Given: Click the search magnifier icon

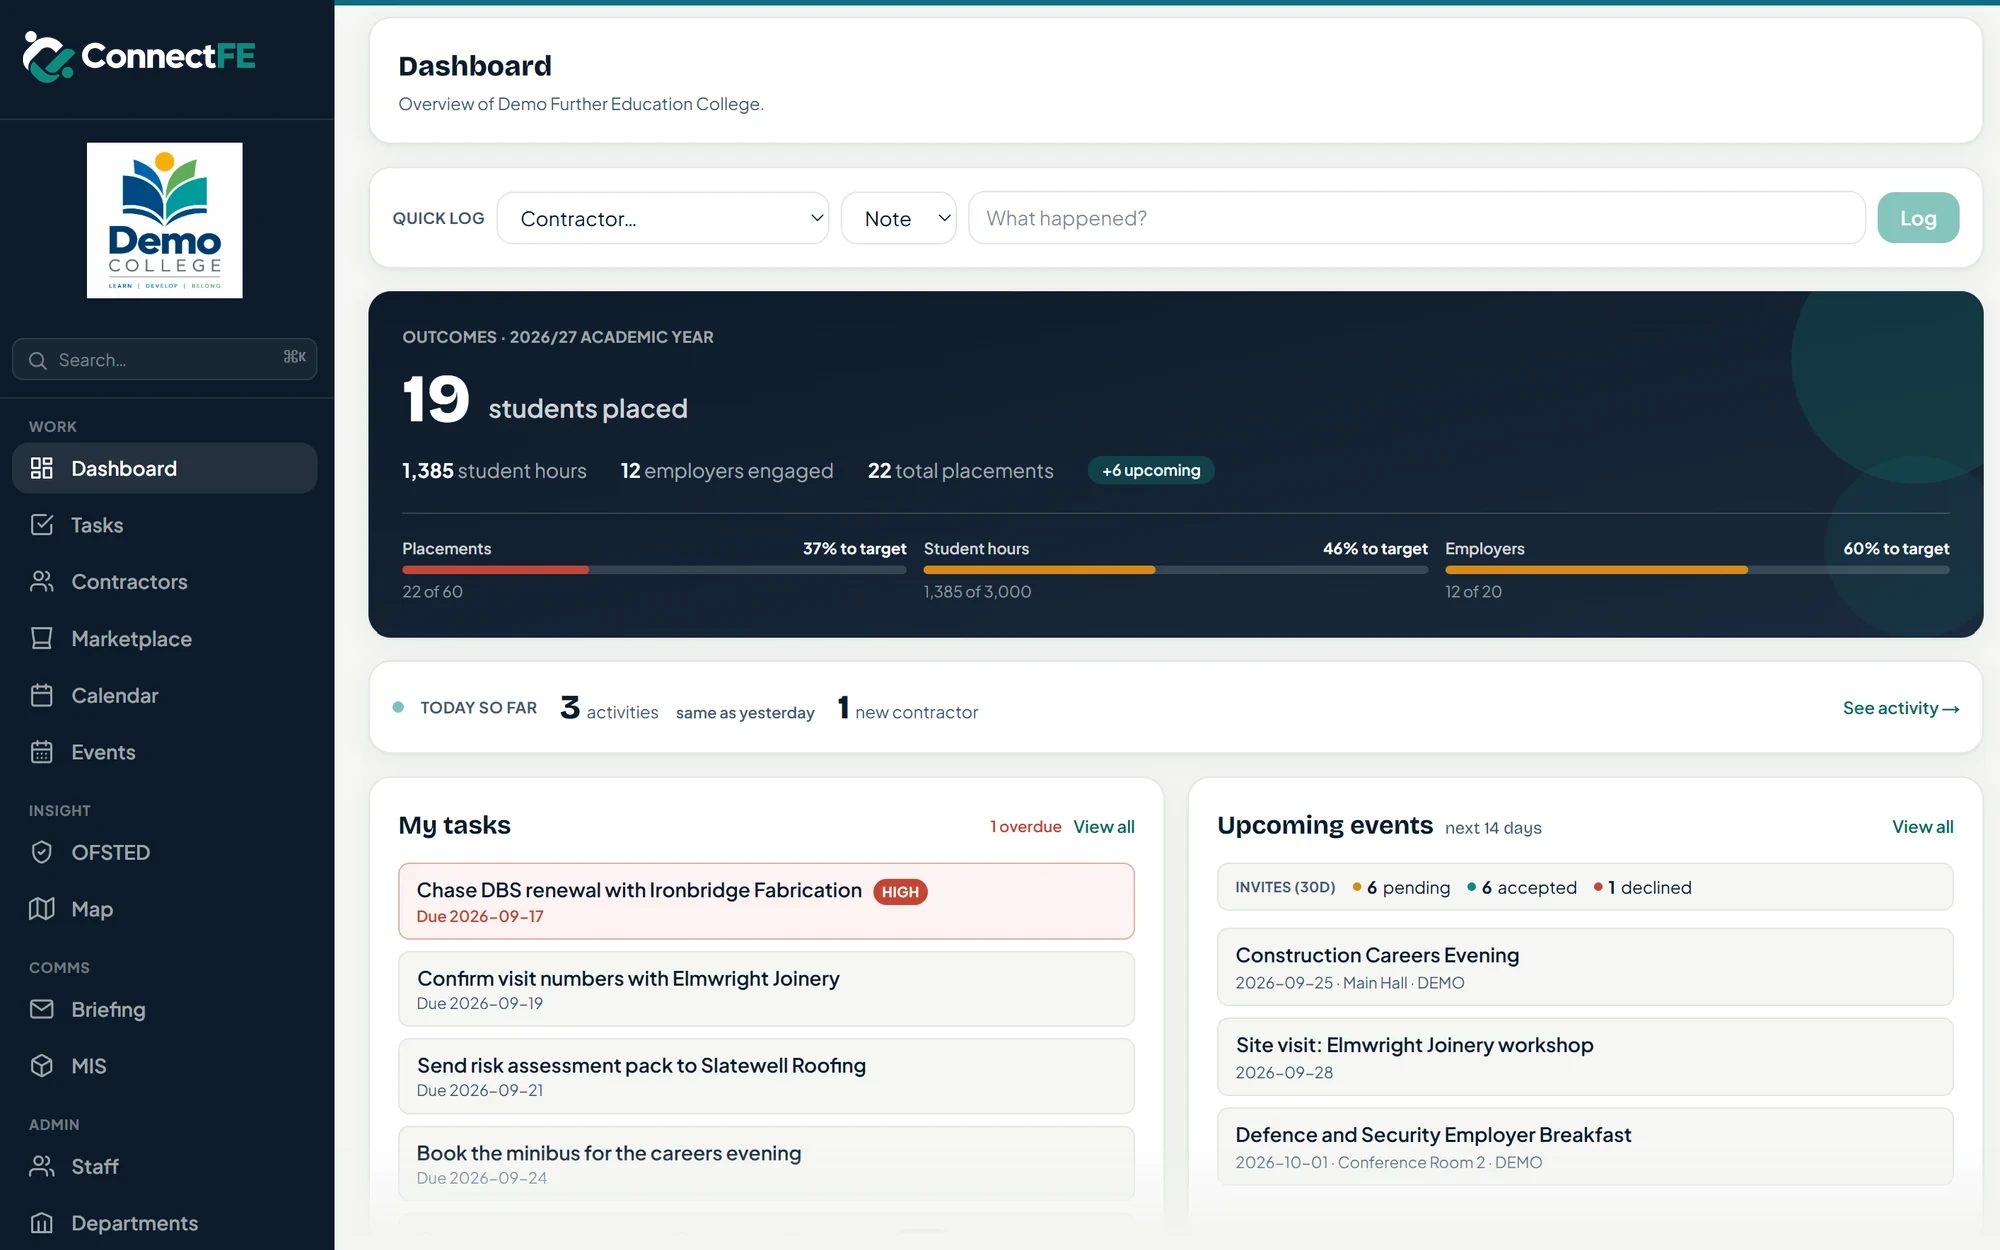Looking at the screenshot, I should [x=38, y=360].
